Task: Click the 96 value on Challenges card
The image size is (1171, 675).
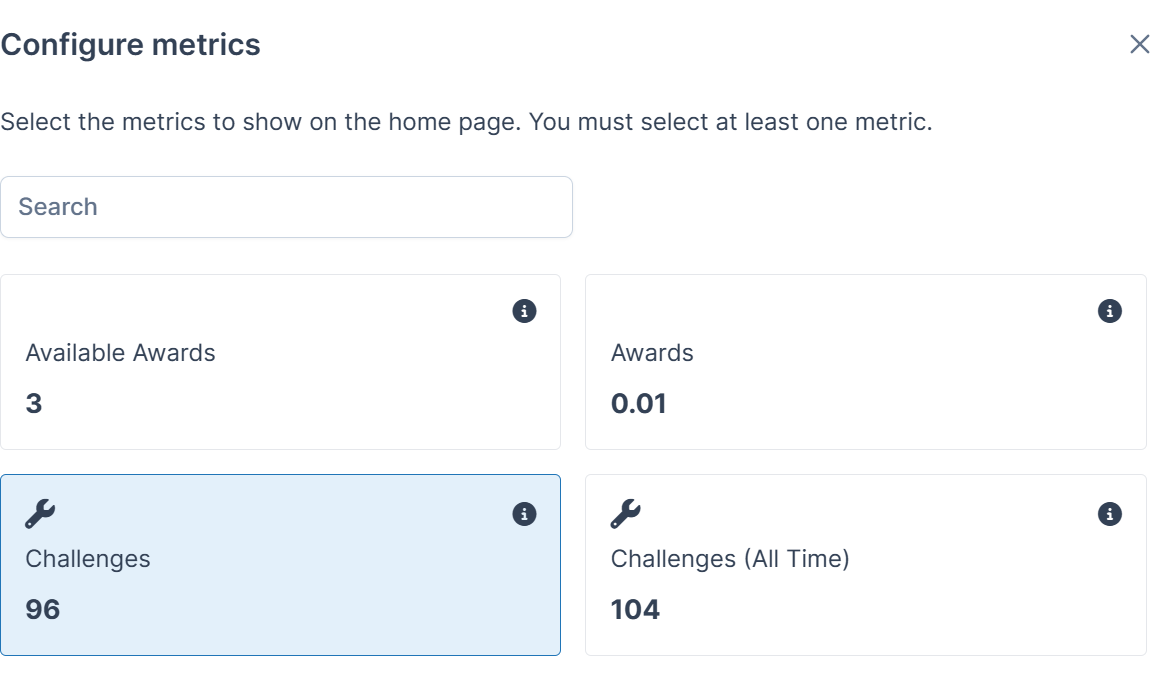Action: (43, 609)
